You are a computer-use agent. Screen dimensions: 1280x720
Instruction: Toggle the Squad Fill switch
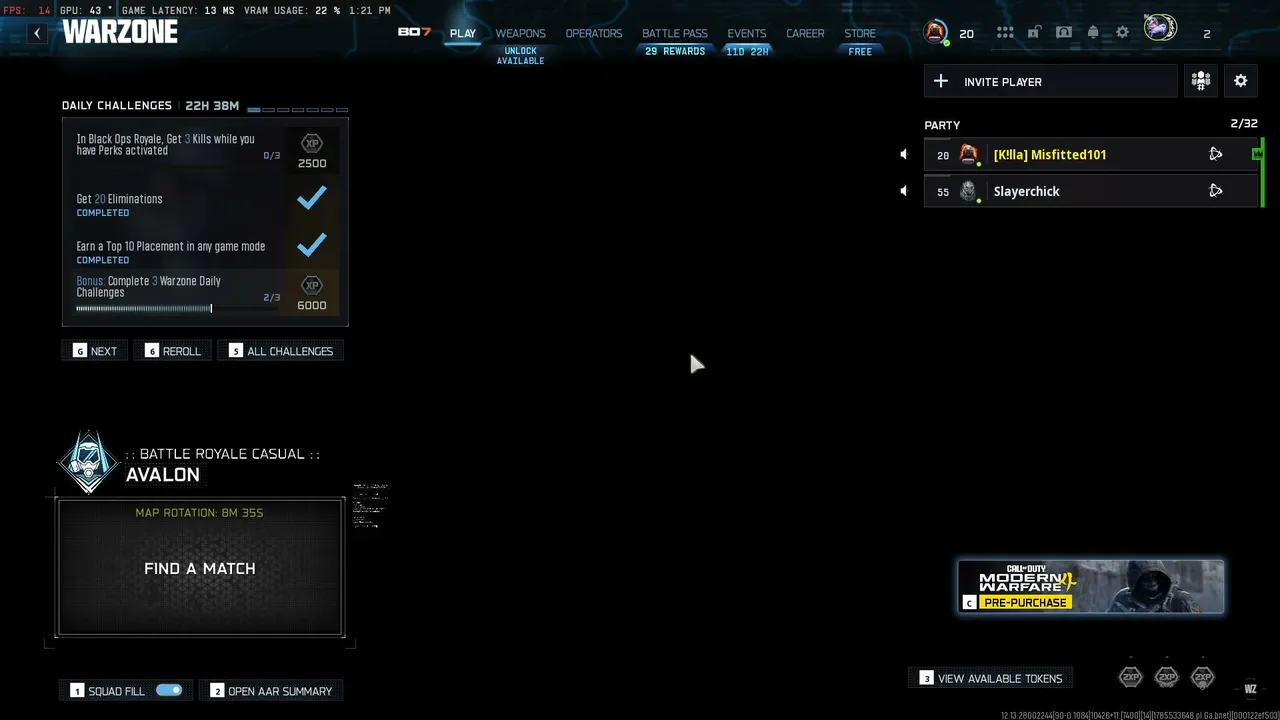coord(169,690)
